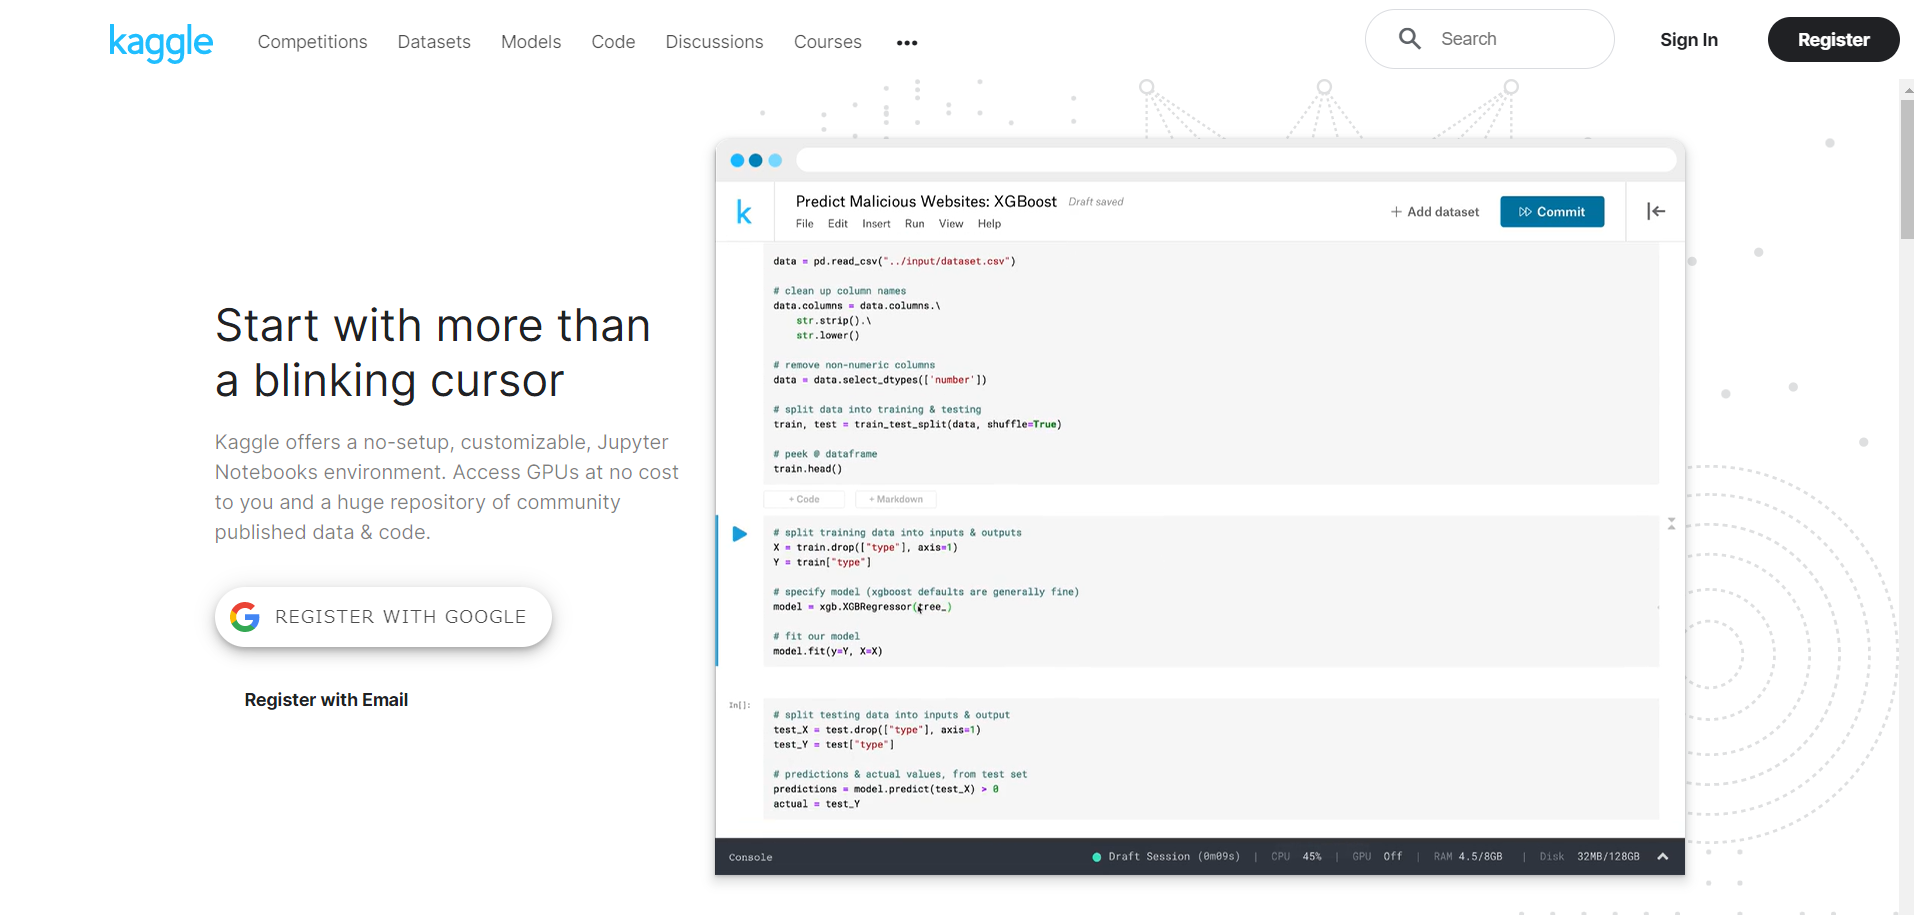Image resolution: width=1914 pixels, height=915 pixels.
Task: Click the black Register button
Action: click(1833, 40)
